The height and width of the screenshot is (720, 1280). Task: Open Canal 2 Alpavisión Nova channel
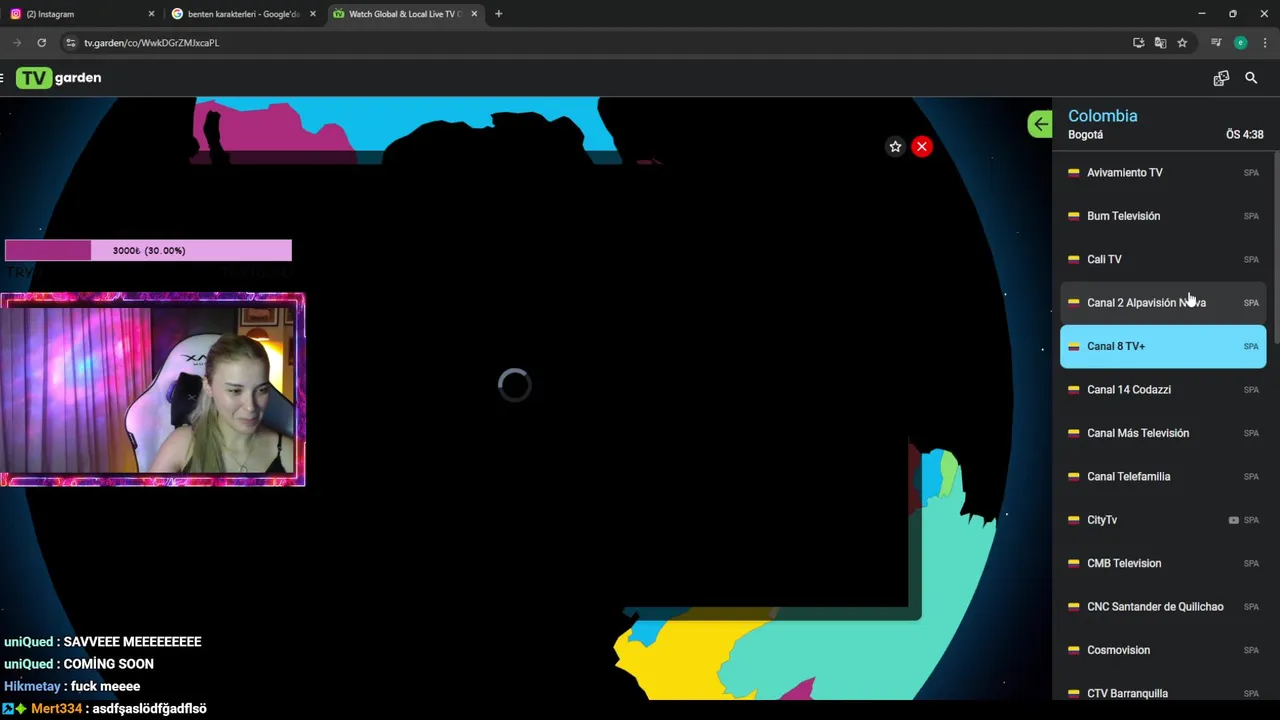tap(1163, 303)
